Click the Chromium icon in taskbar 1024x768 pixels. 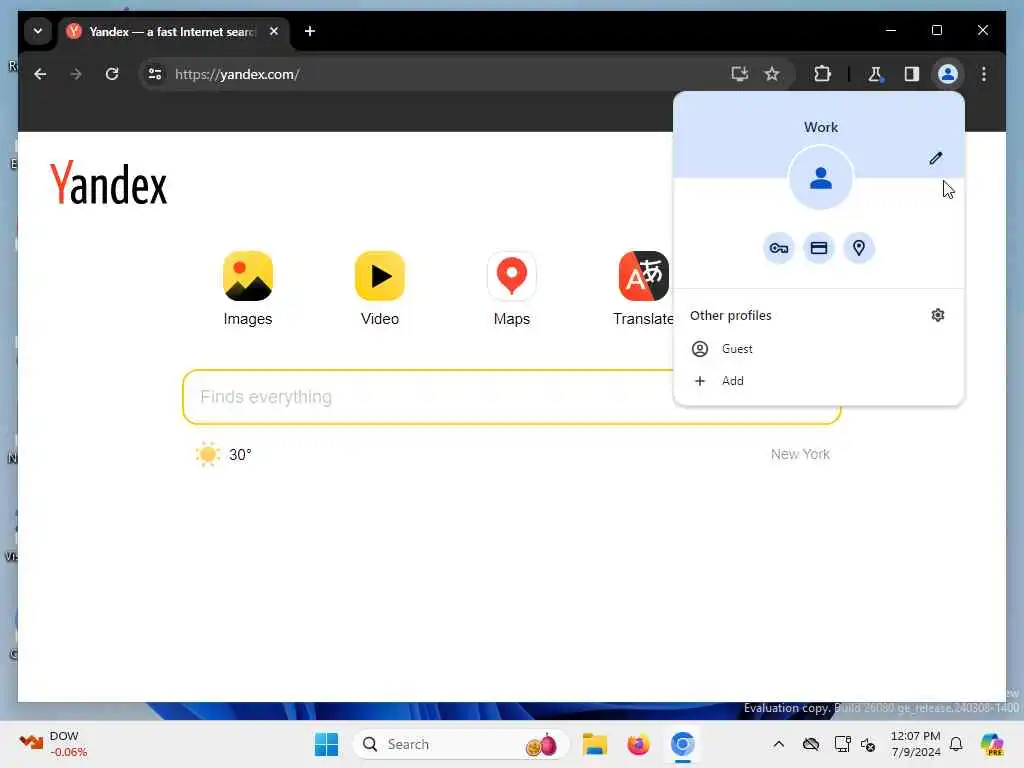click(682, 744)
